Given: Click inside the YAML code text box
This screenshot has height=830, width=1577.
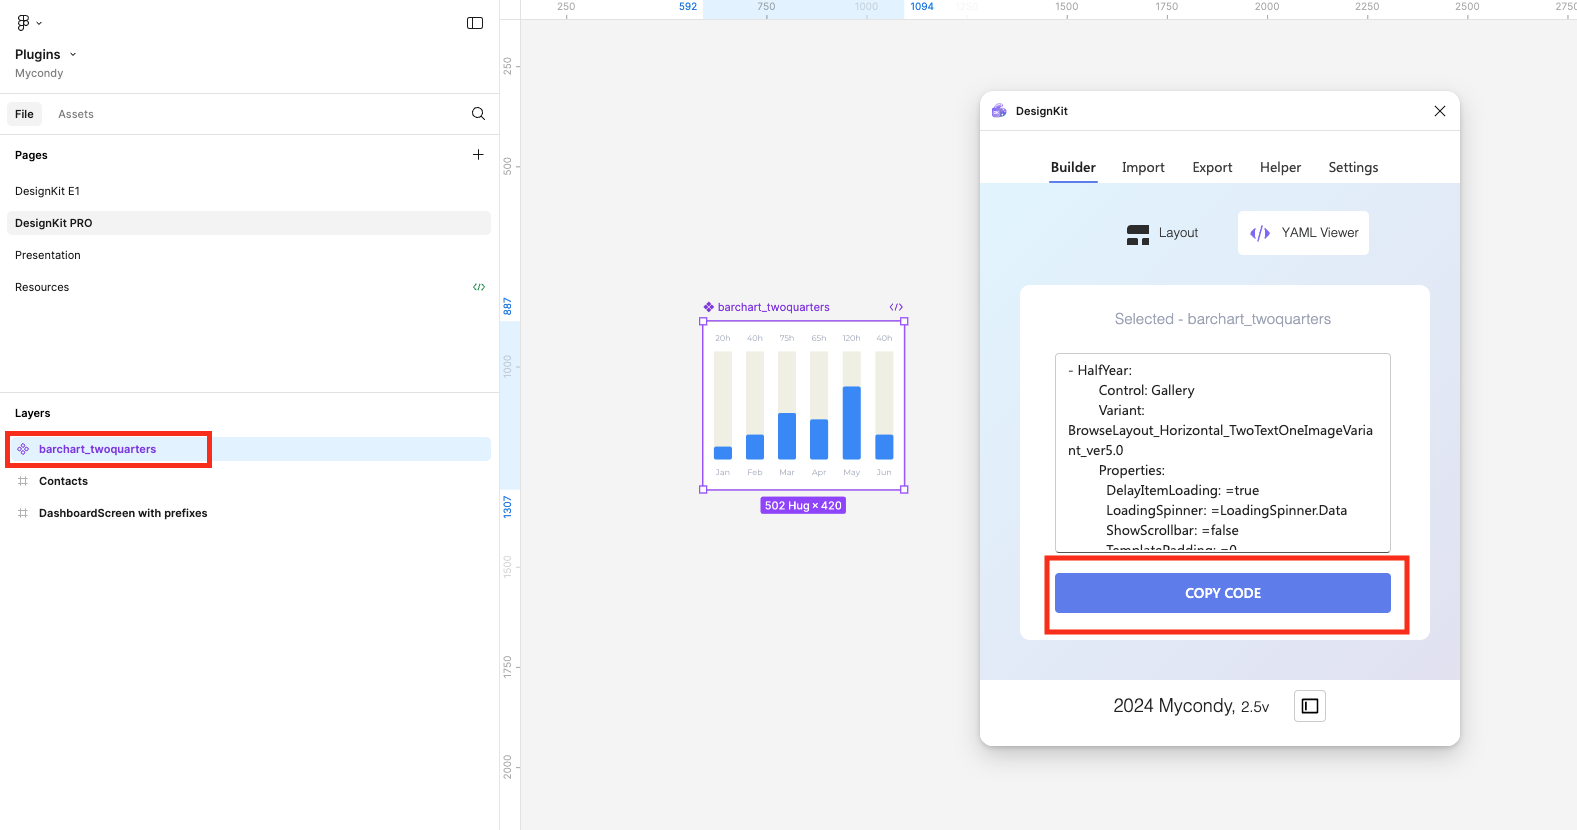Looking at the screenshot, I should 1223,452.
